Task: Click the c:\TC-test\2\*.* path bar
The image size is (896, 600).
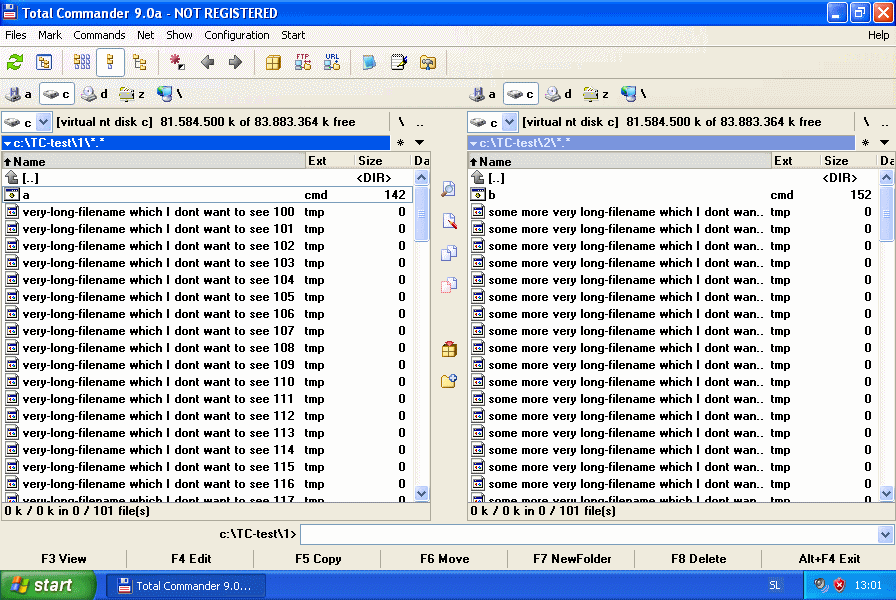Action: [x=661, y=142]
